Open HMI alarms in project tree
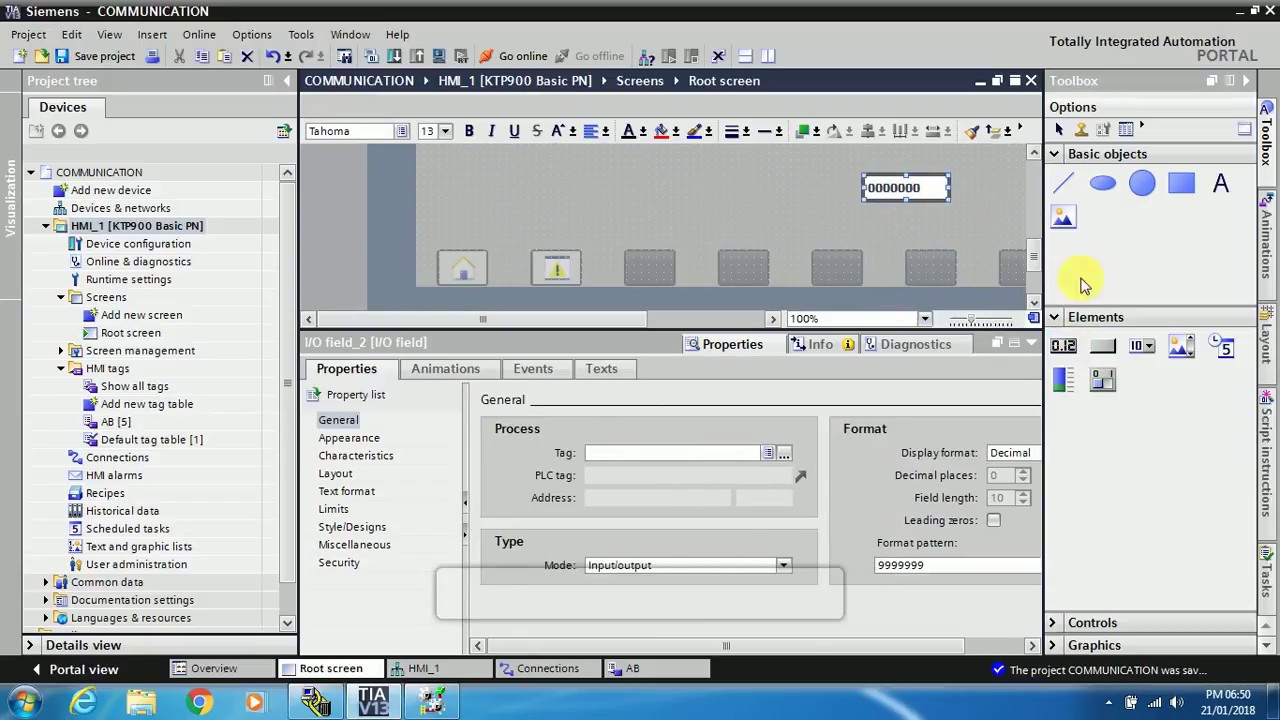Image resolution: width=1280 pixels, height=720 pixels. pyautogui.click(x=113, y=475)
